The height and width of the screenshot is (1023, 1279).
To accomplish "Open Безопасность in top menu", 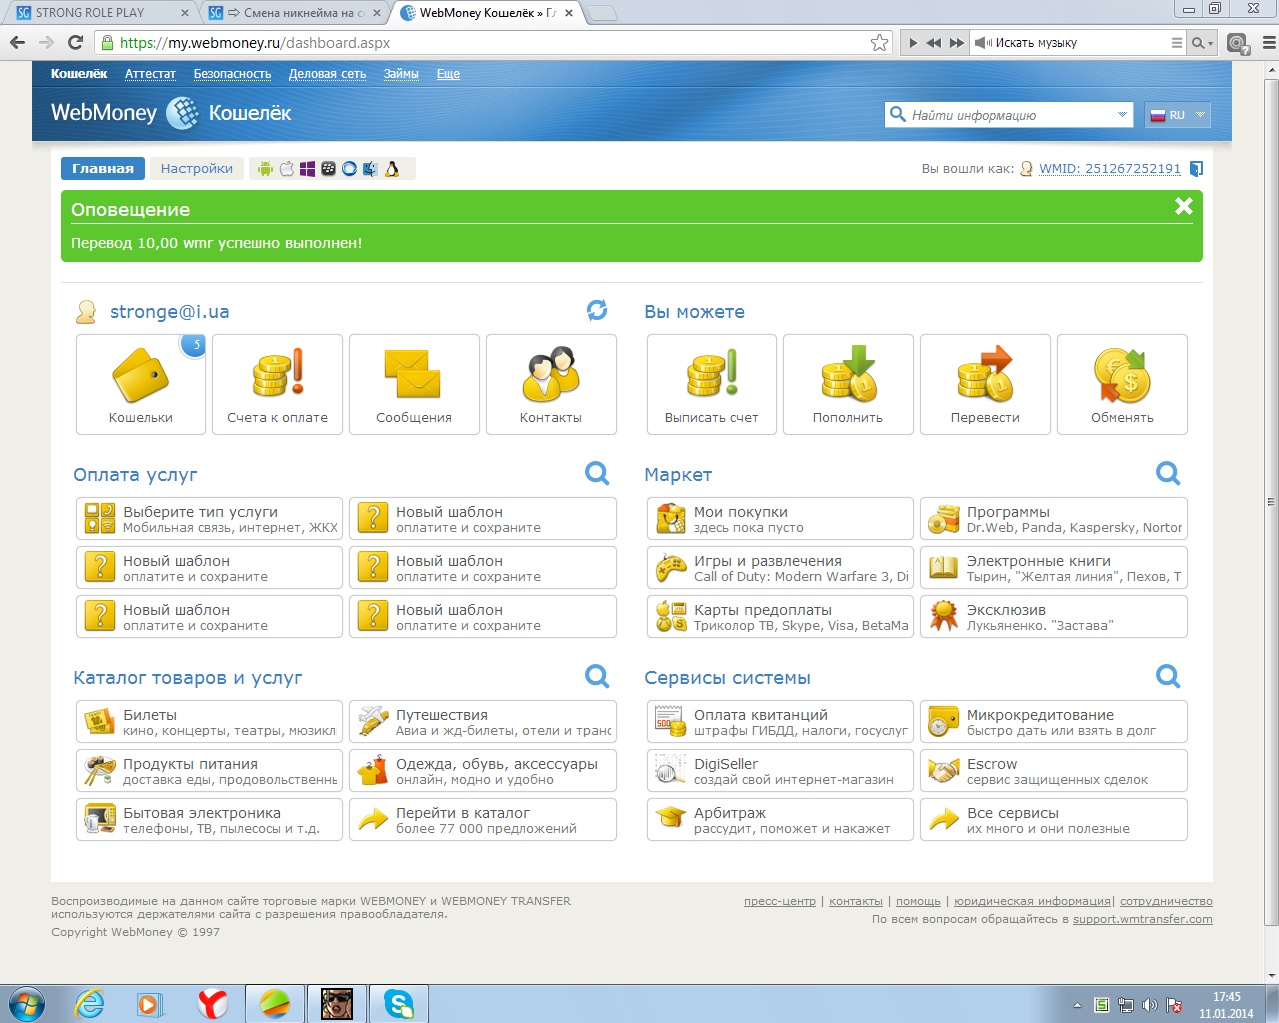I will tap(232, 74).
